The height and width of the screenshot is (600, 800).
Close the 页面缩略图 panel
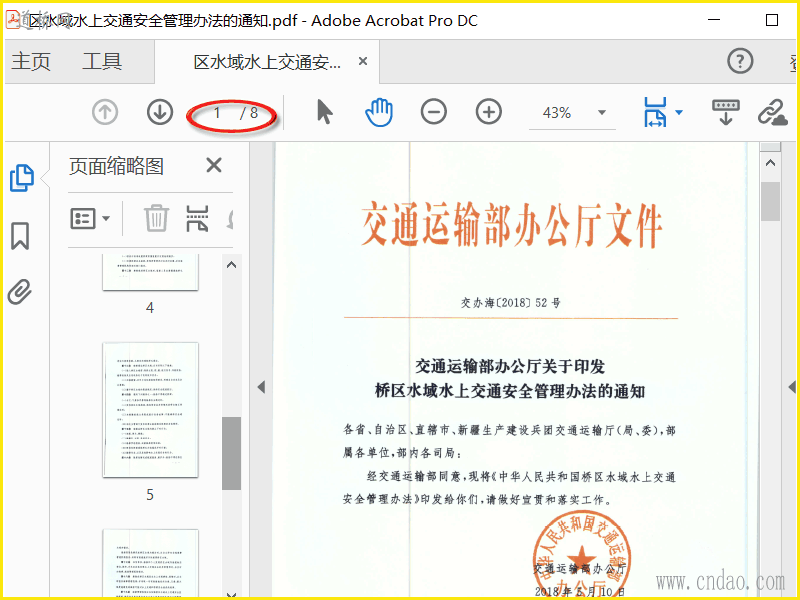click(x=214, y=165)
